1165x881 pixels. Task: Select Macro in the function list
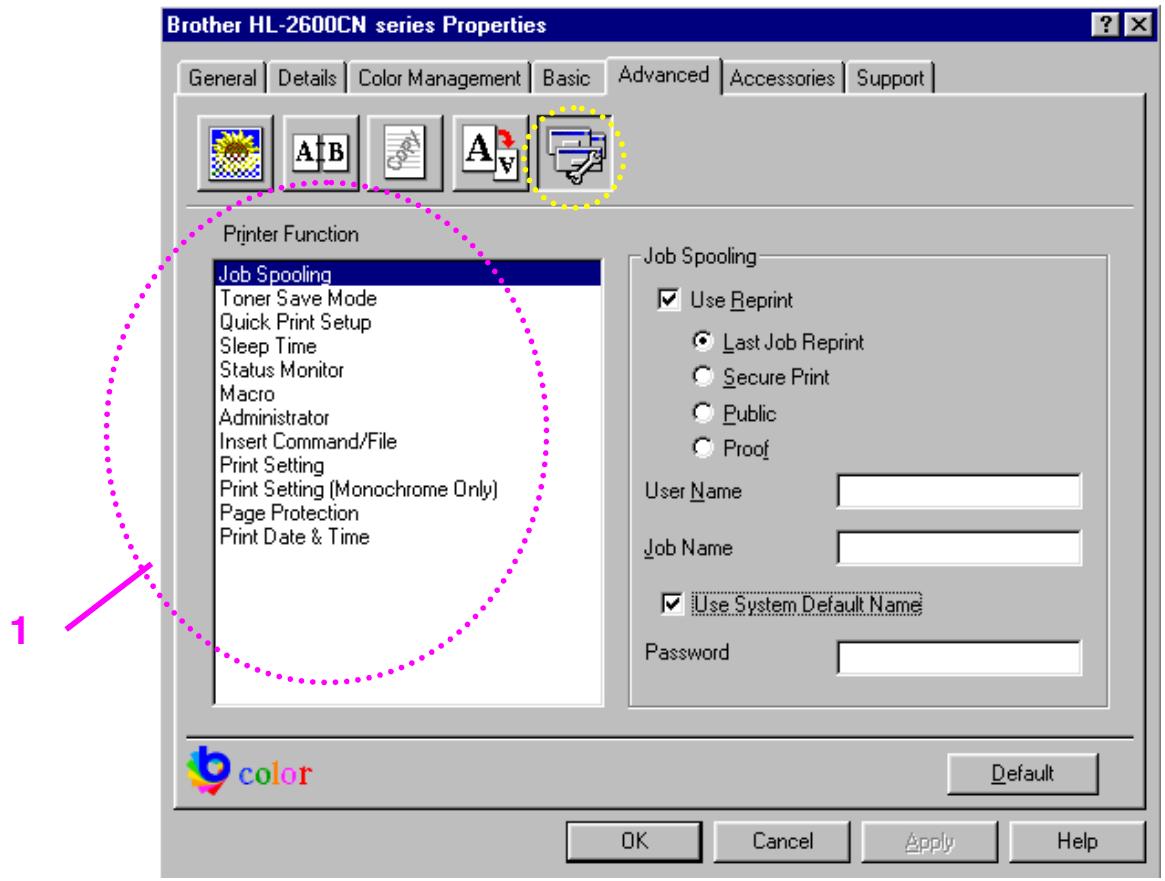[407, 393]
